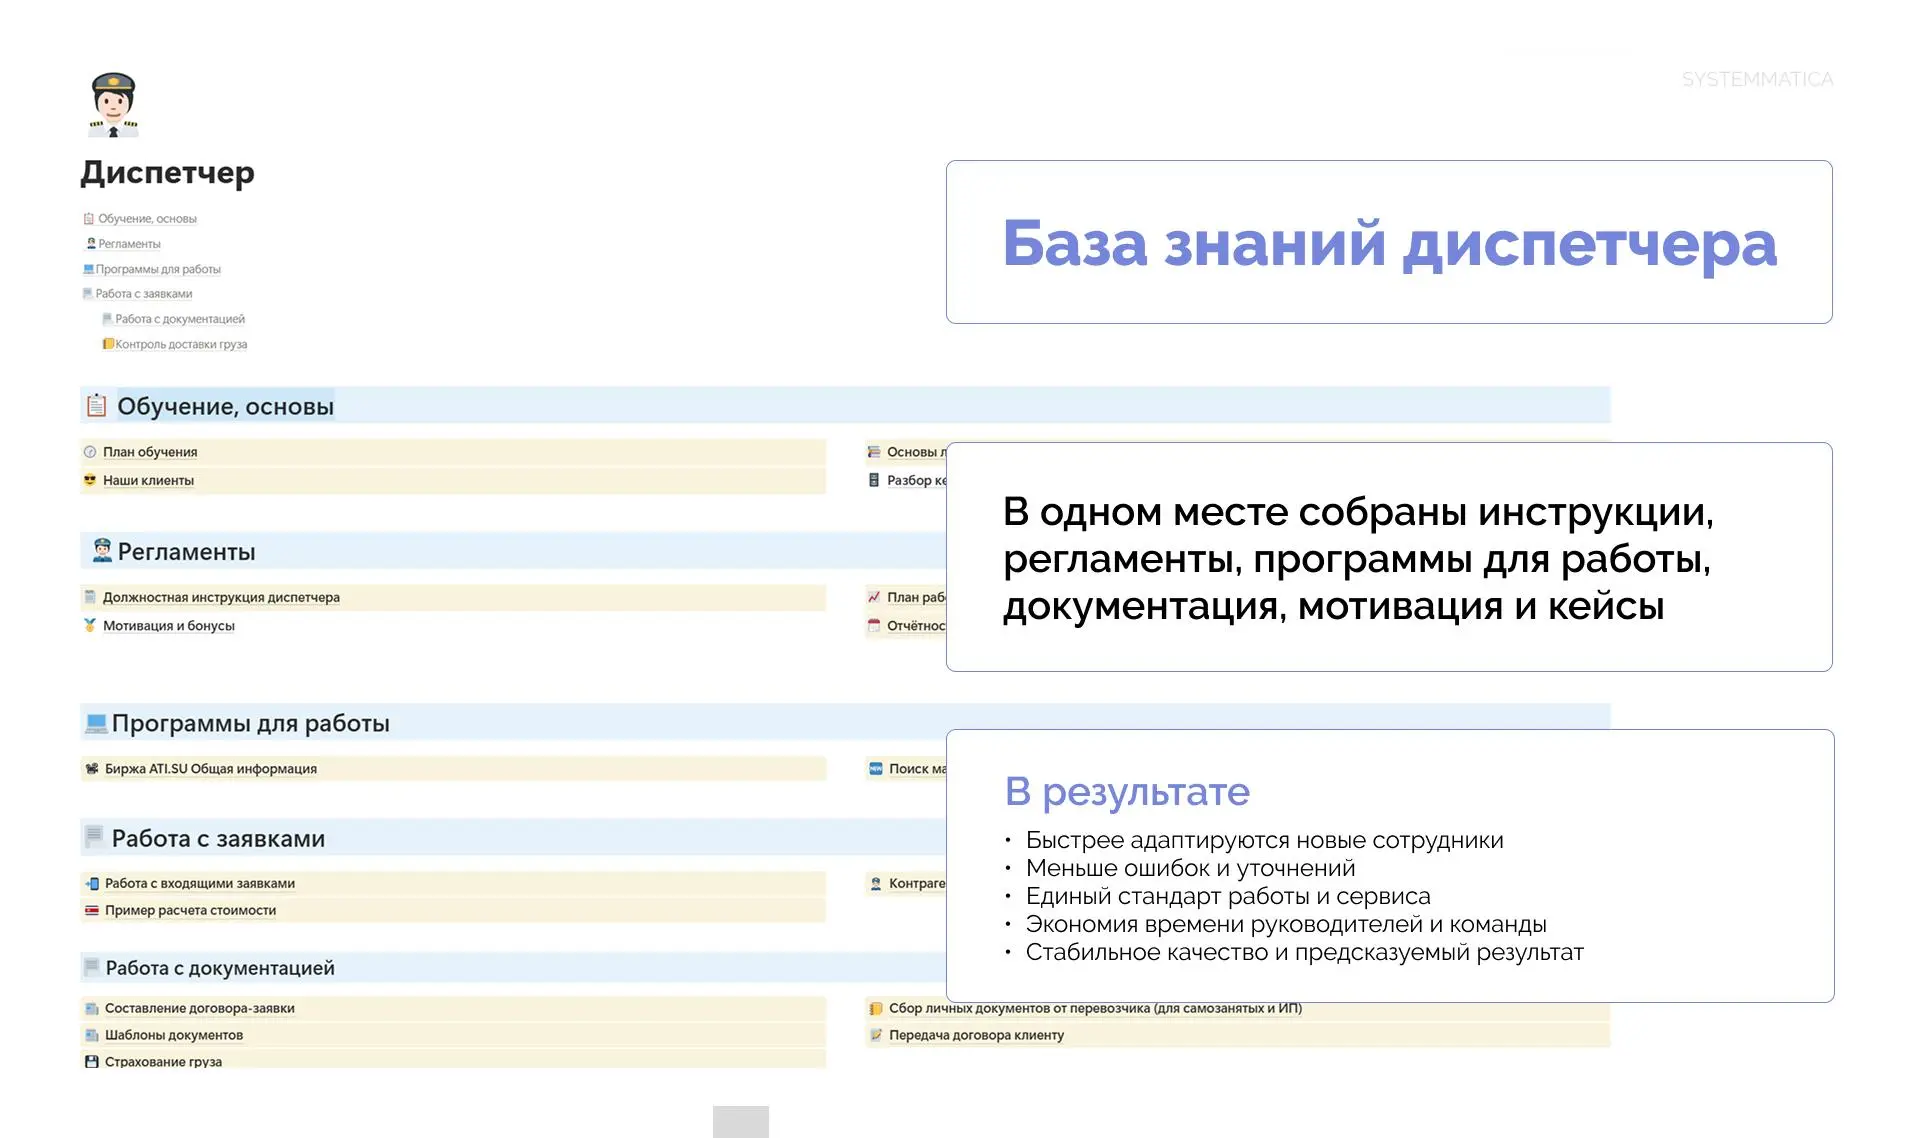Click the chart icon beside 'План раб' row

point(874,597)
